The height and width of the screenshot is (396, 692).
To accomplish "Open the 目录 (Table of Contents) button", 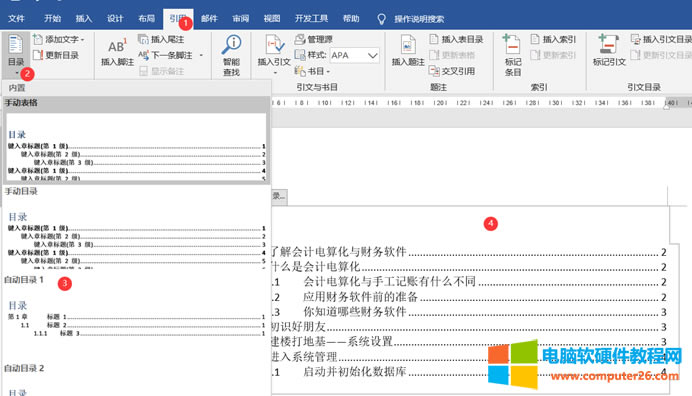I will pos(15,54).
